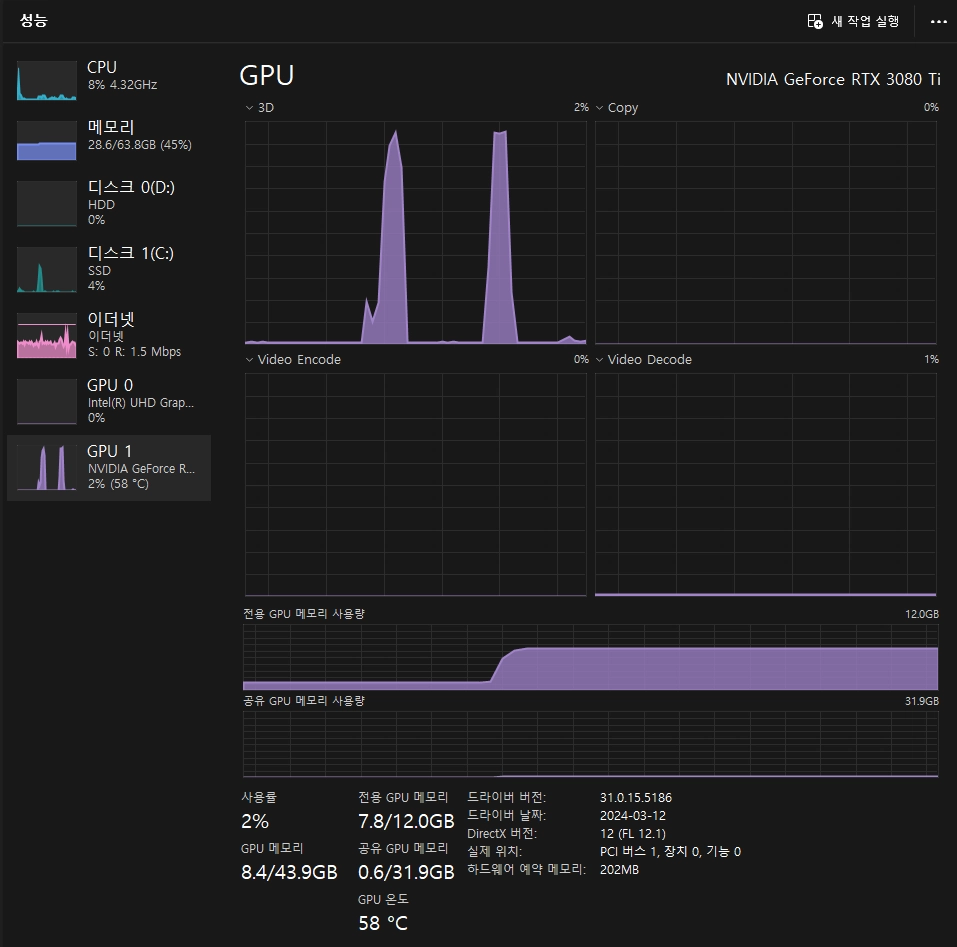Screen dimensions: 957x947
Task: Click inside the 3D utilization graph
Action: tap(415, 230)
